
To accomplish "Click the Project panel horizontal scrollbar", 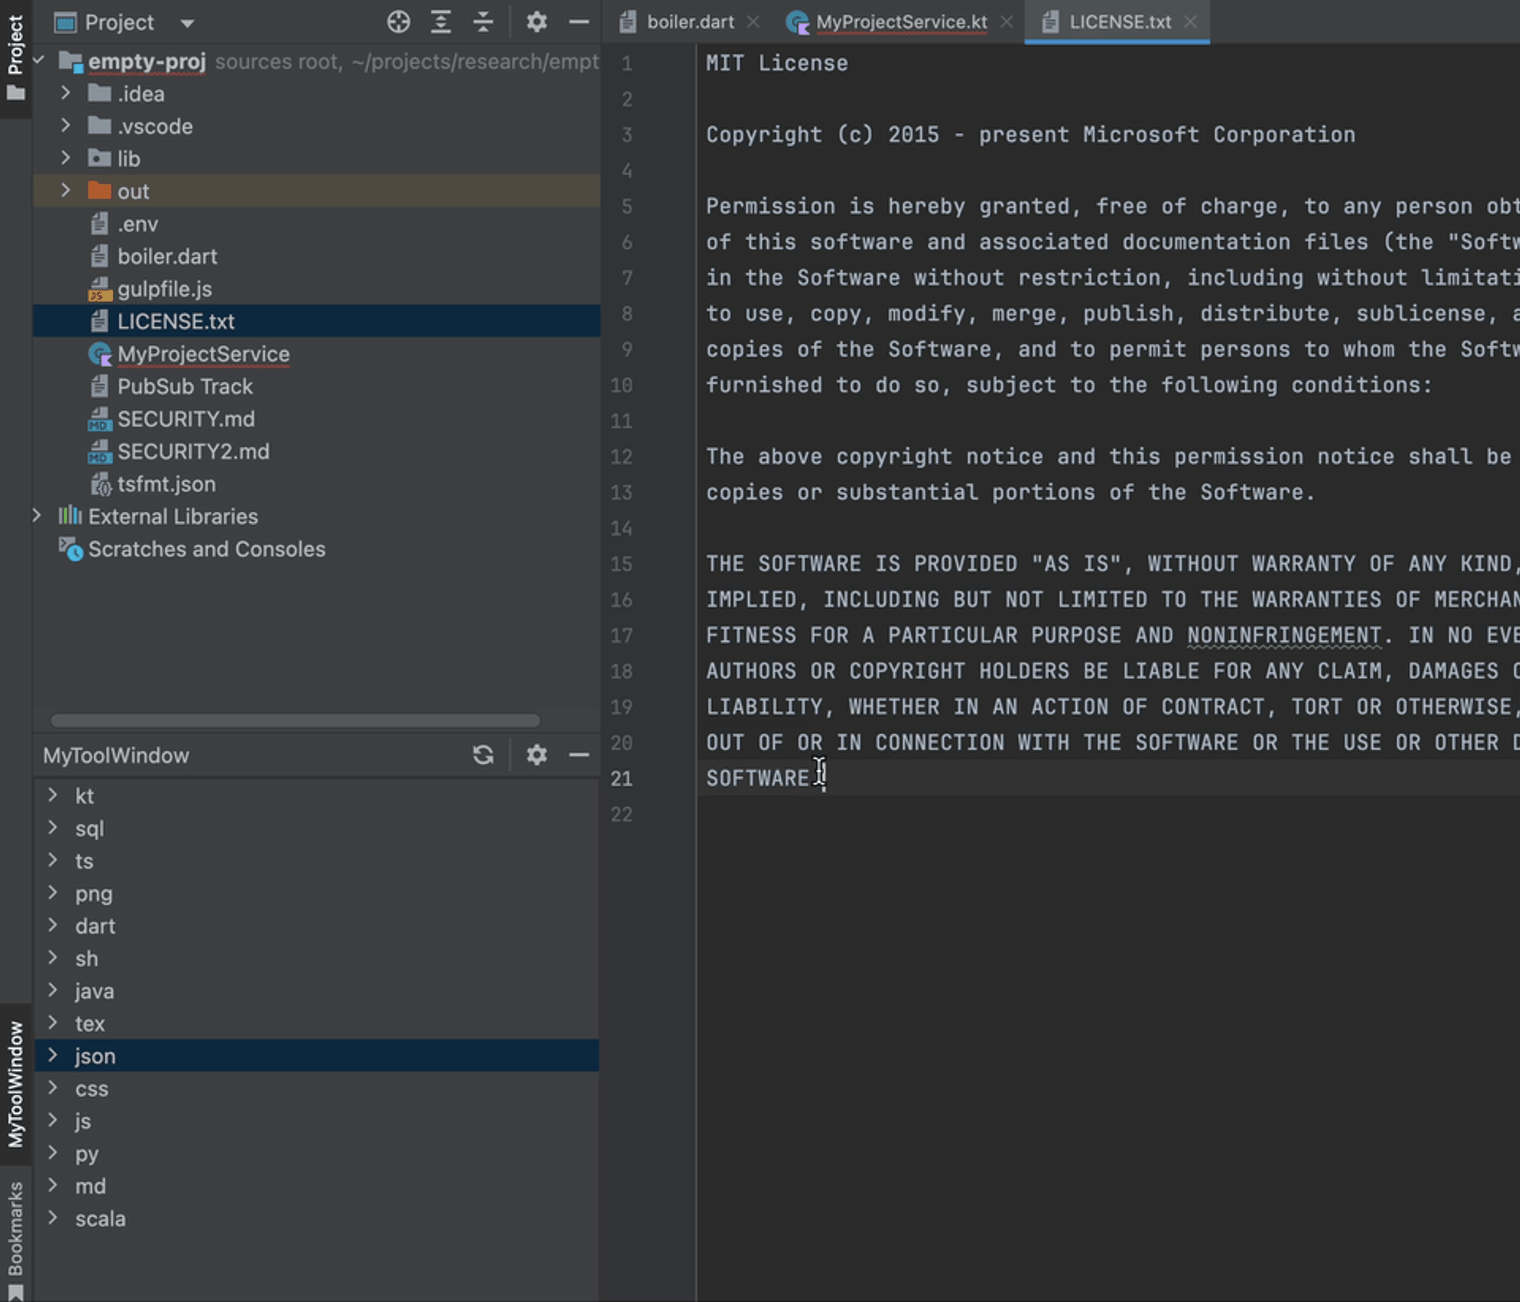I will click(x=295, y=720).
